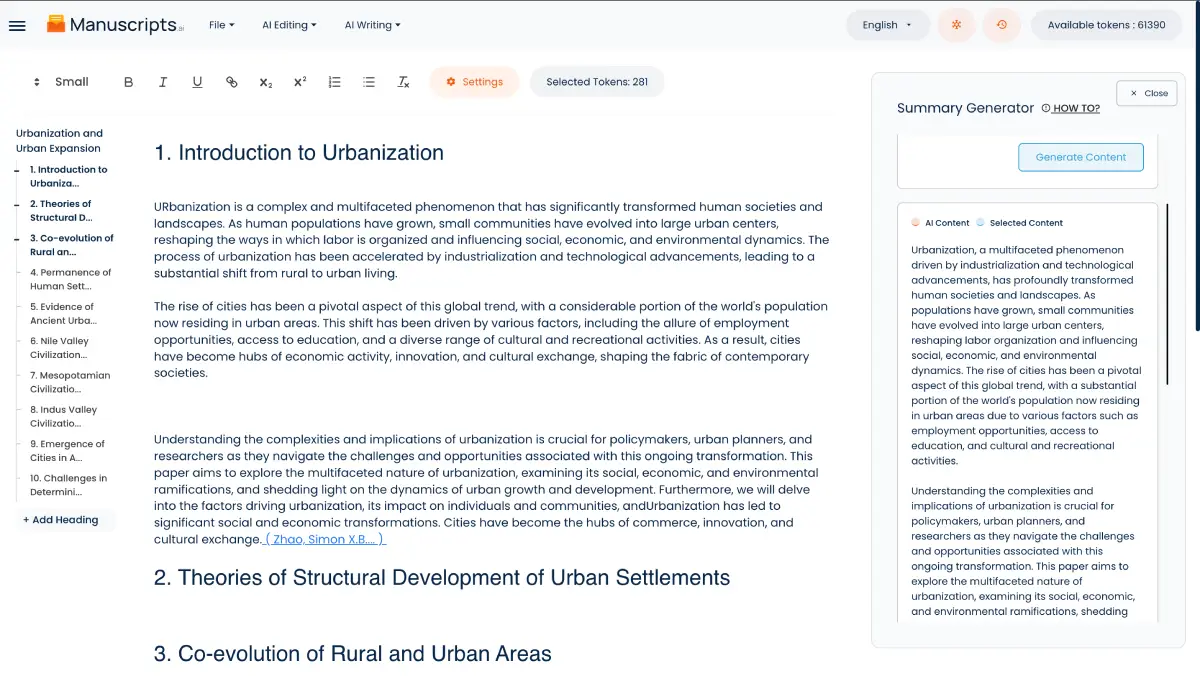The image size is (1200, 681).
Task: Click the Generate Content button
Action: [1080, 157]
